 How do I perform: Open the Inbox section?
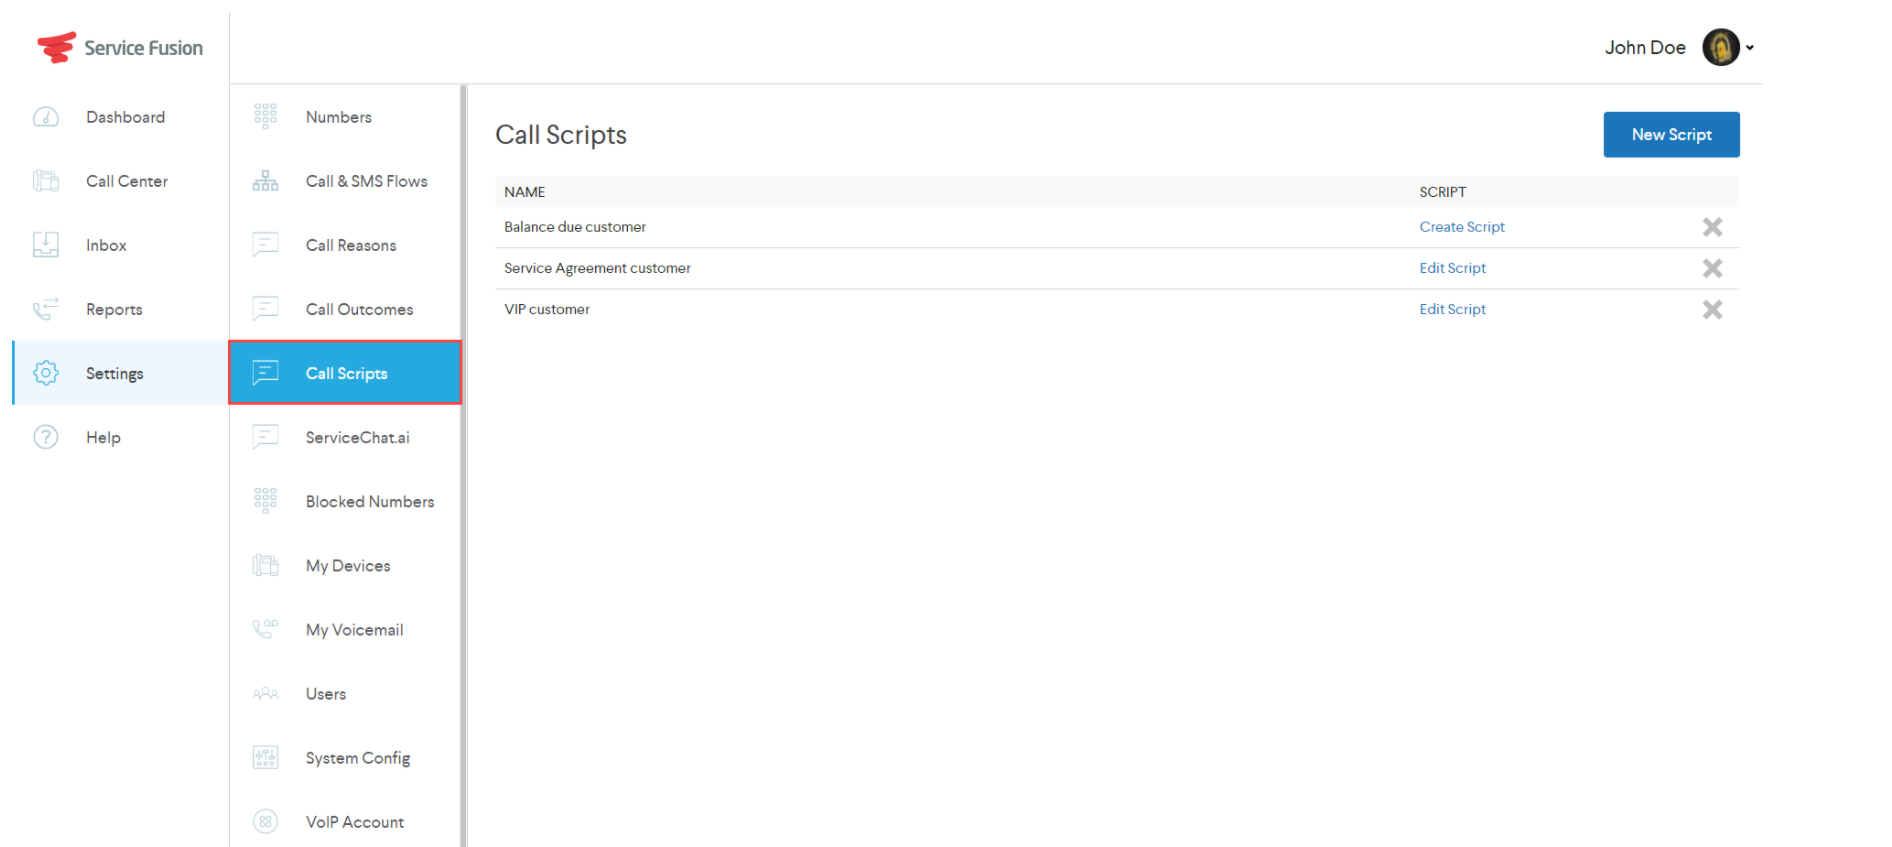120,245
